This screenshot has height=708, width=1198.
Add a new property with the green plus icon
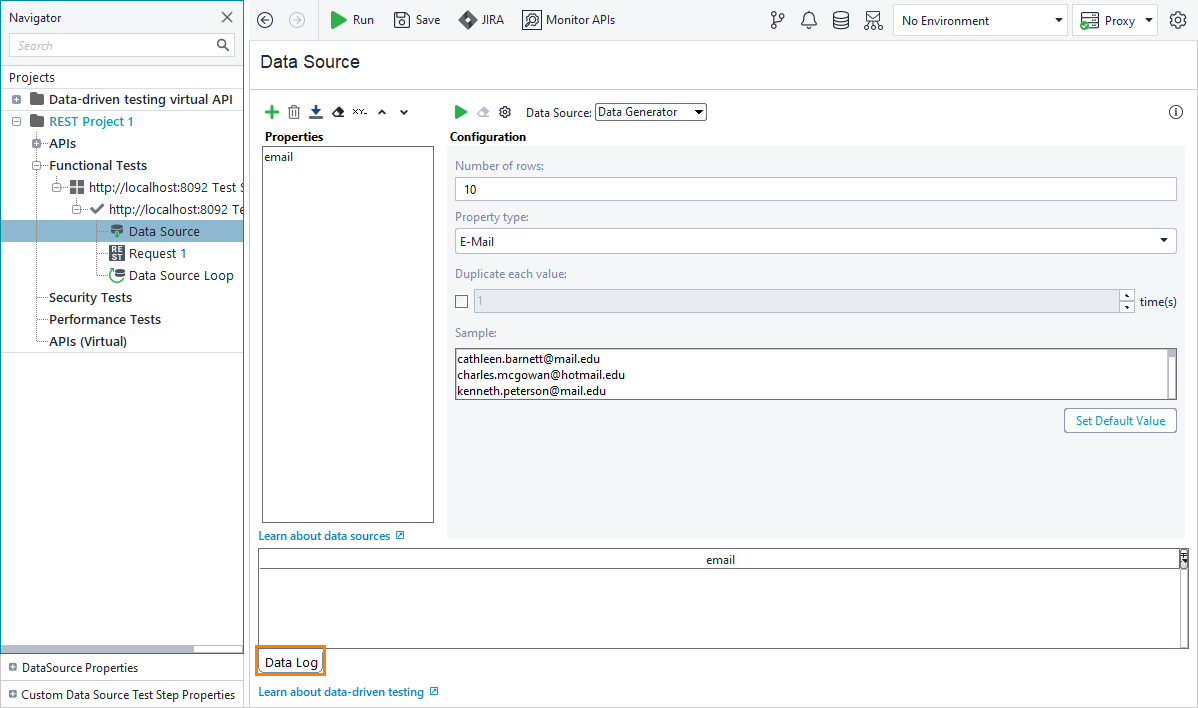coord(271,112)
